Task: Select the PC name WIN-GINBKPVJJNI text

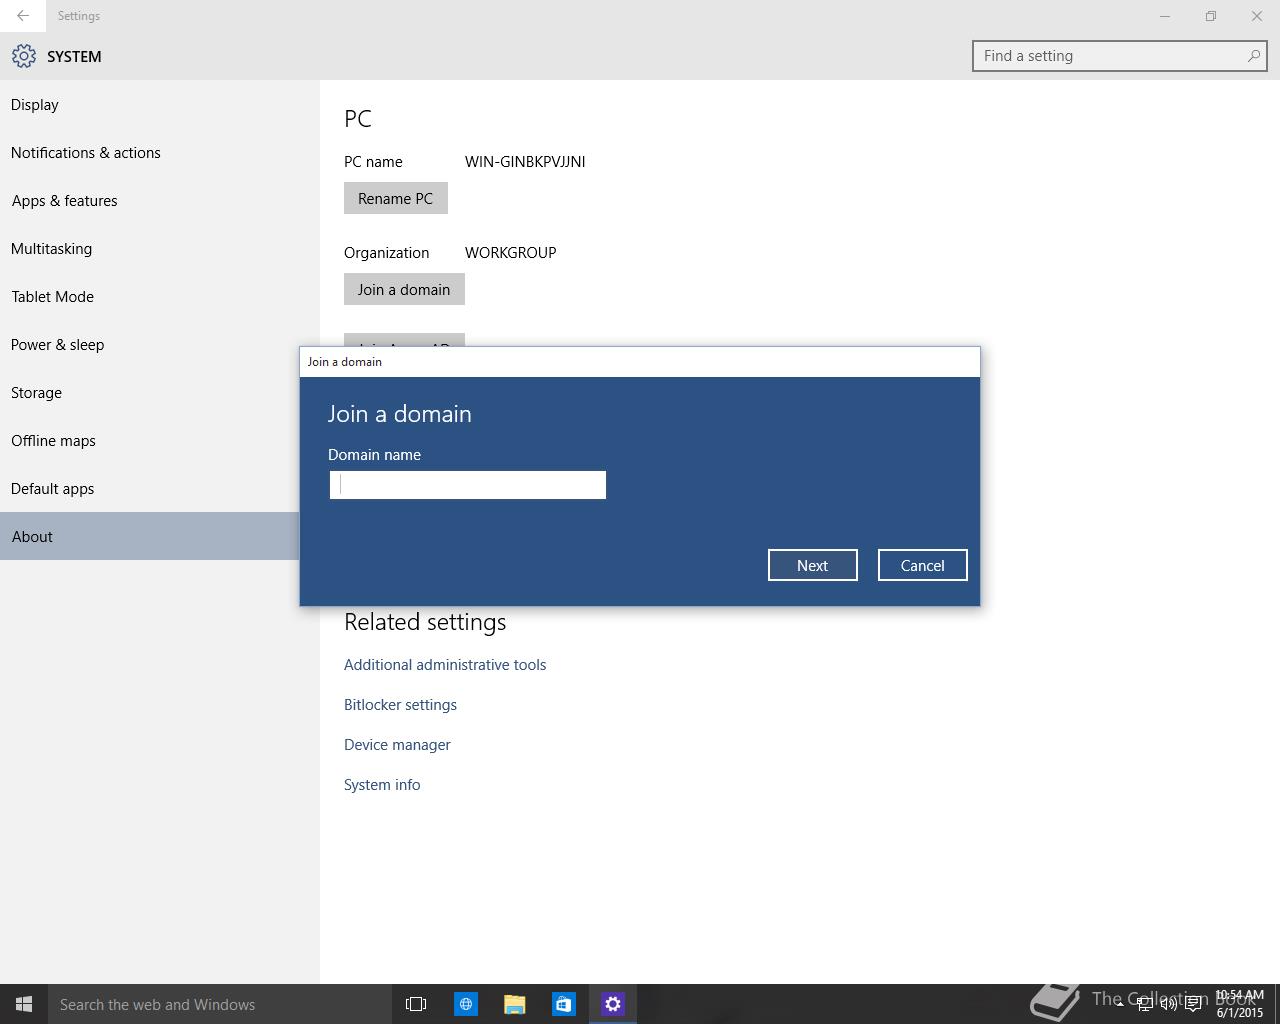Action: pos(525,162)
